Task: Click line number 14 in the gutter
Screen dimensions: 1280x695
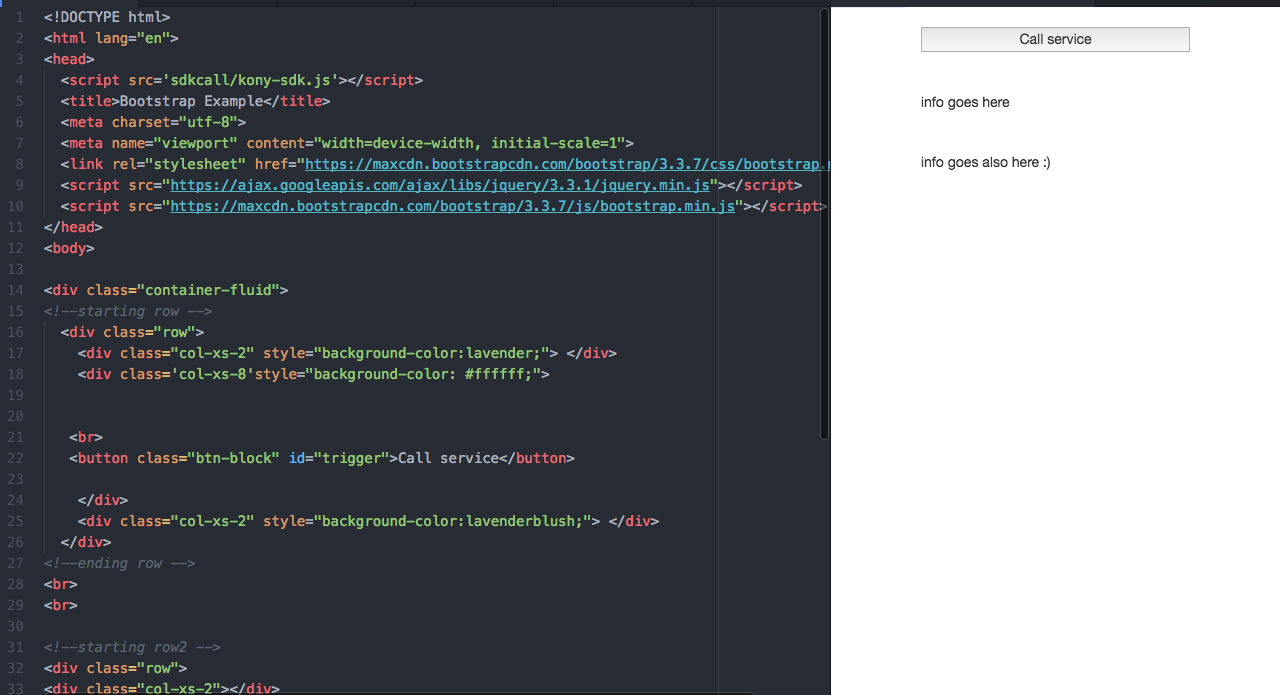Action: [x=18, y=290]
